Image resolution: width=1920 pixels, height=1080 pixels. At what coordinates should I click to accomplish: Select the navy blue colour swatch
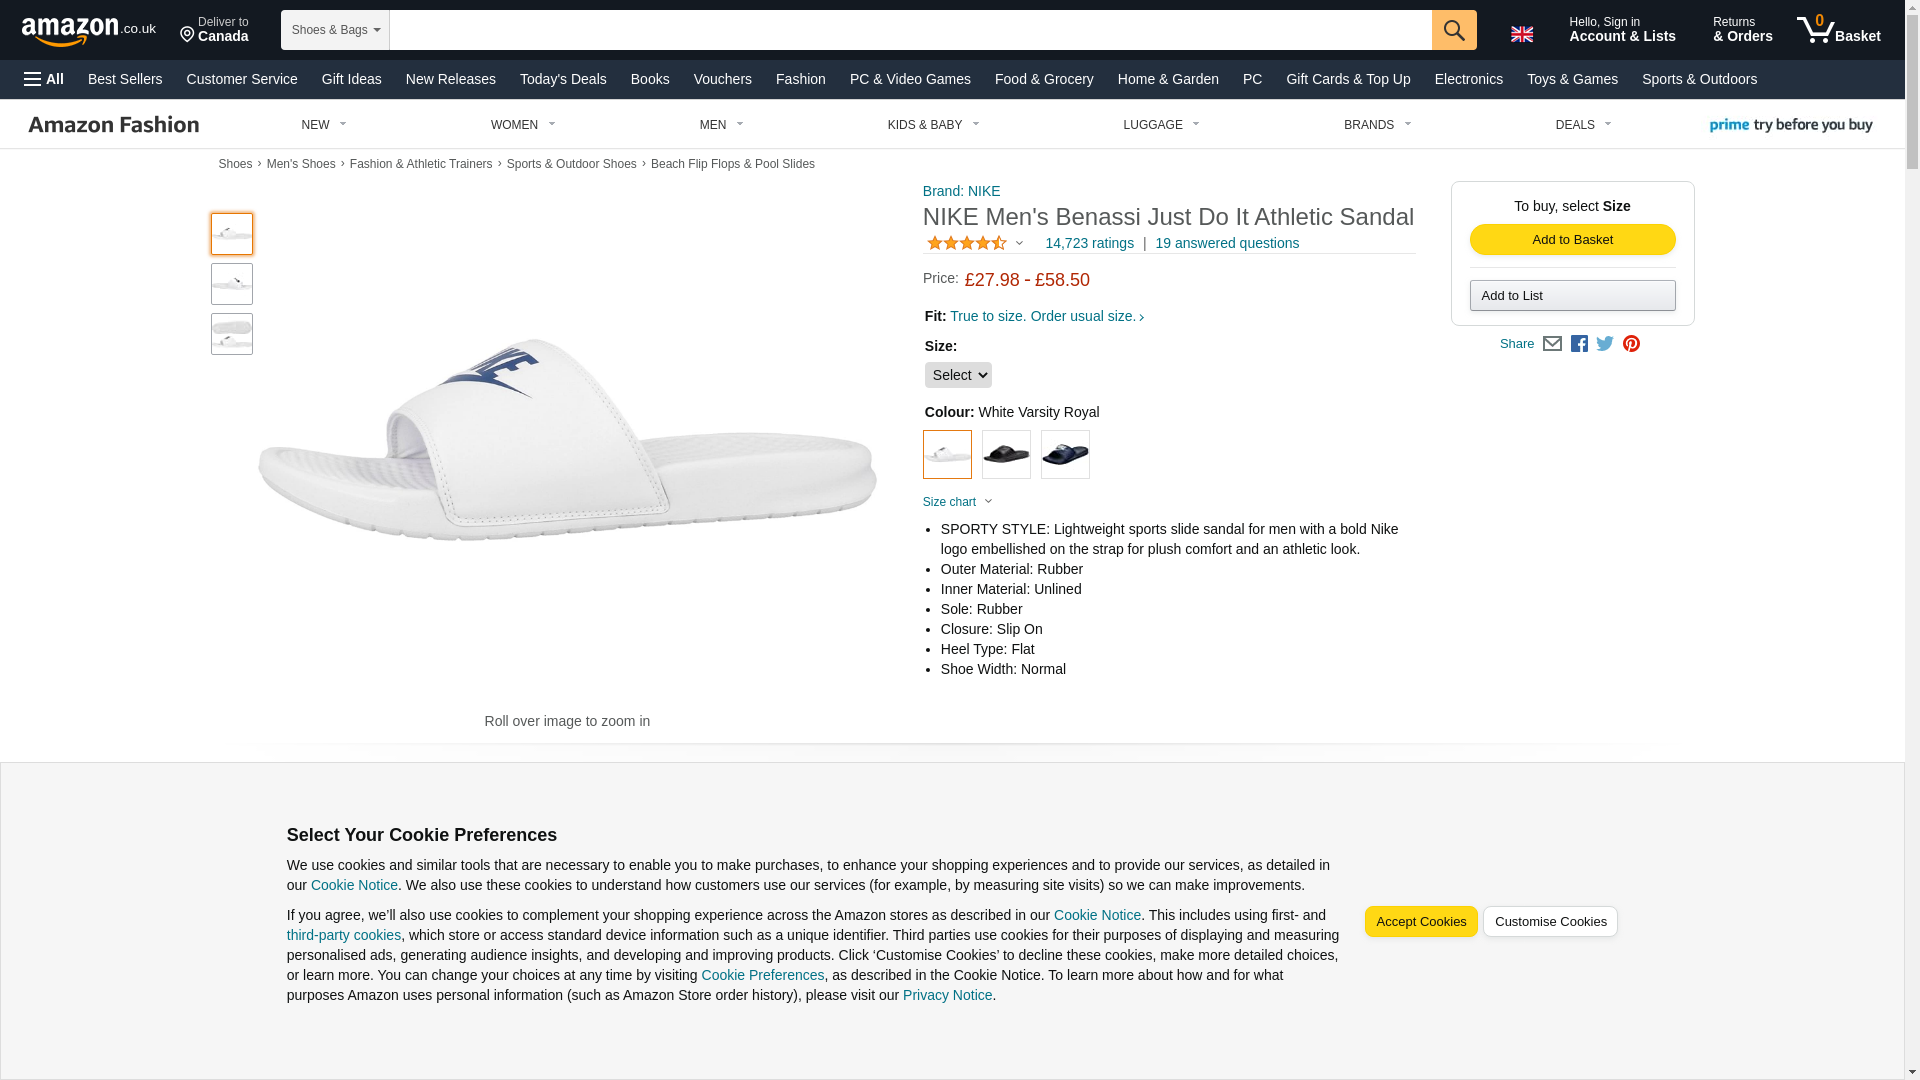coord(1064,455)
